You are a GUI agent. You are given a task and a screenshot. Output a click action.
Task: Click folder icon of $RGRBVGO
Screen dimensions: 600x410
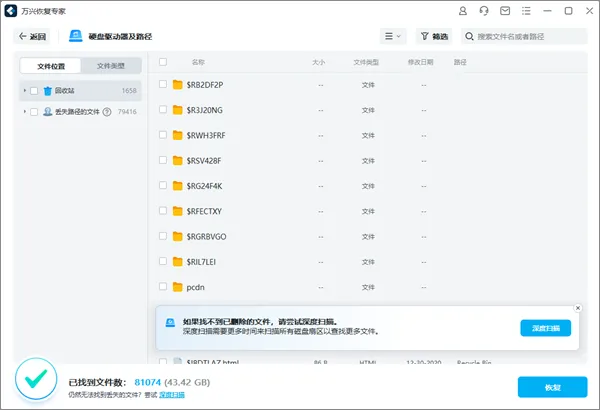178,236
